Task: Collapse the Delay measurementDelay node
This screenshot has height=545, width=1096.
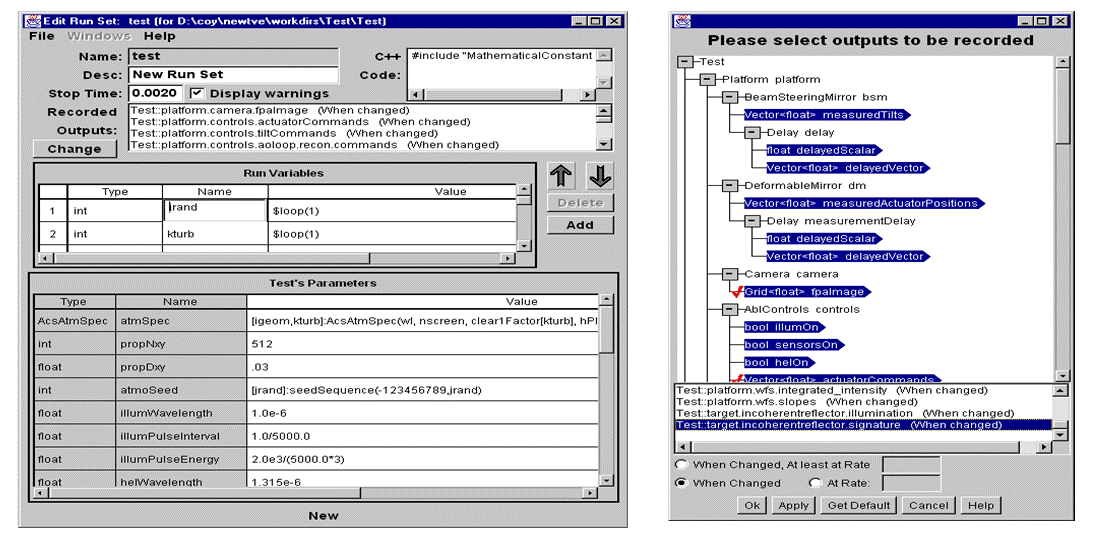Action: pos(752,221)
